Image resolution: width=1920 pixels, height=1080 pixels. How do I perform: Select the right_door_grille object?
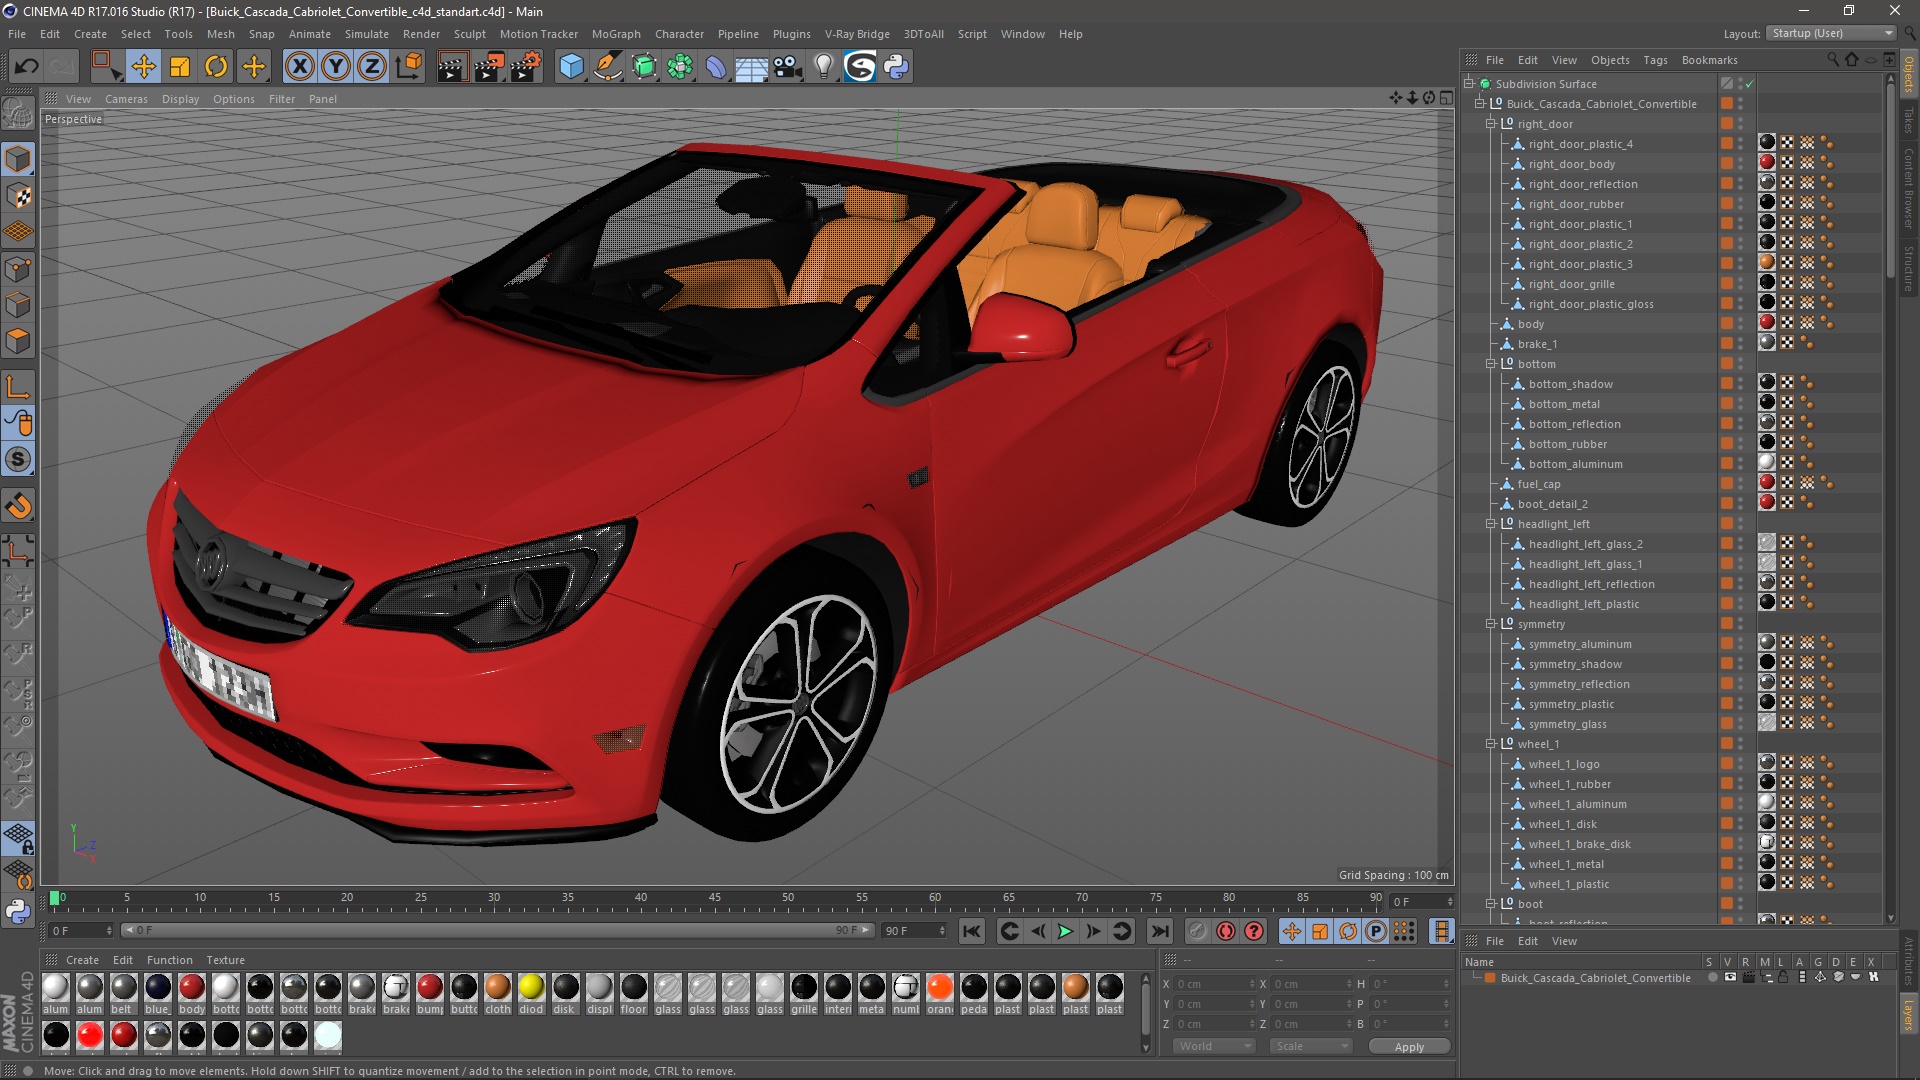[1571, 284]
